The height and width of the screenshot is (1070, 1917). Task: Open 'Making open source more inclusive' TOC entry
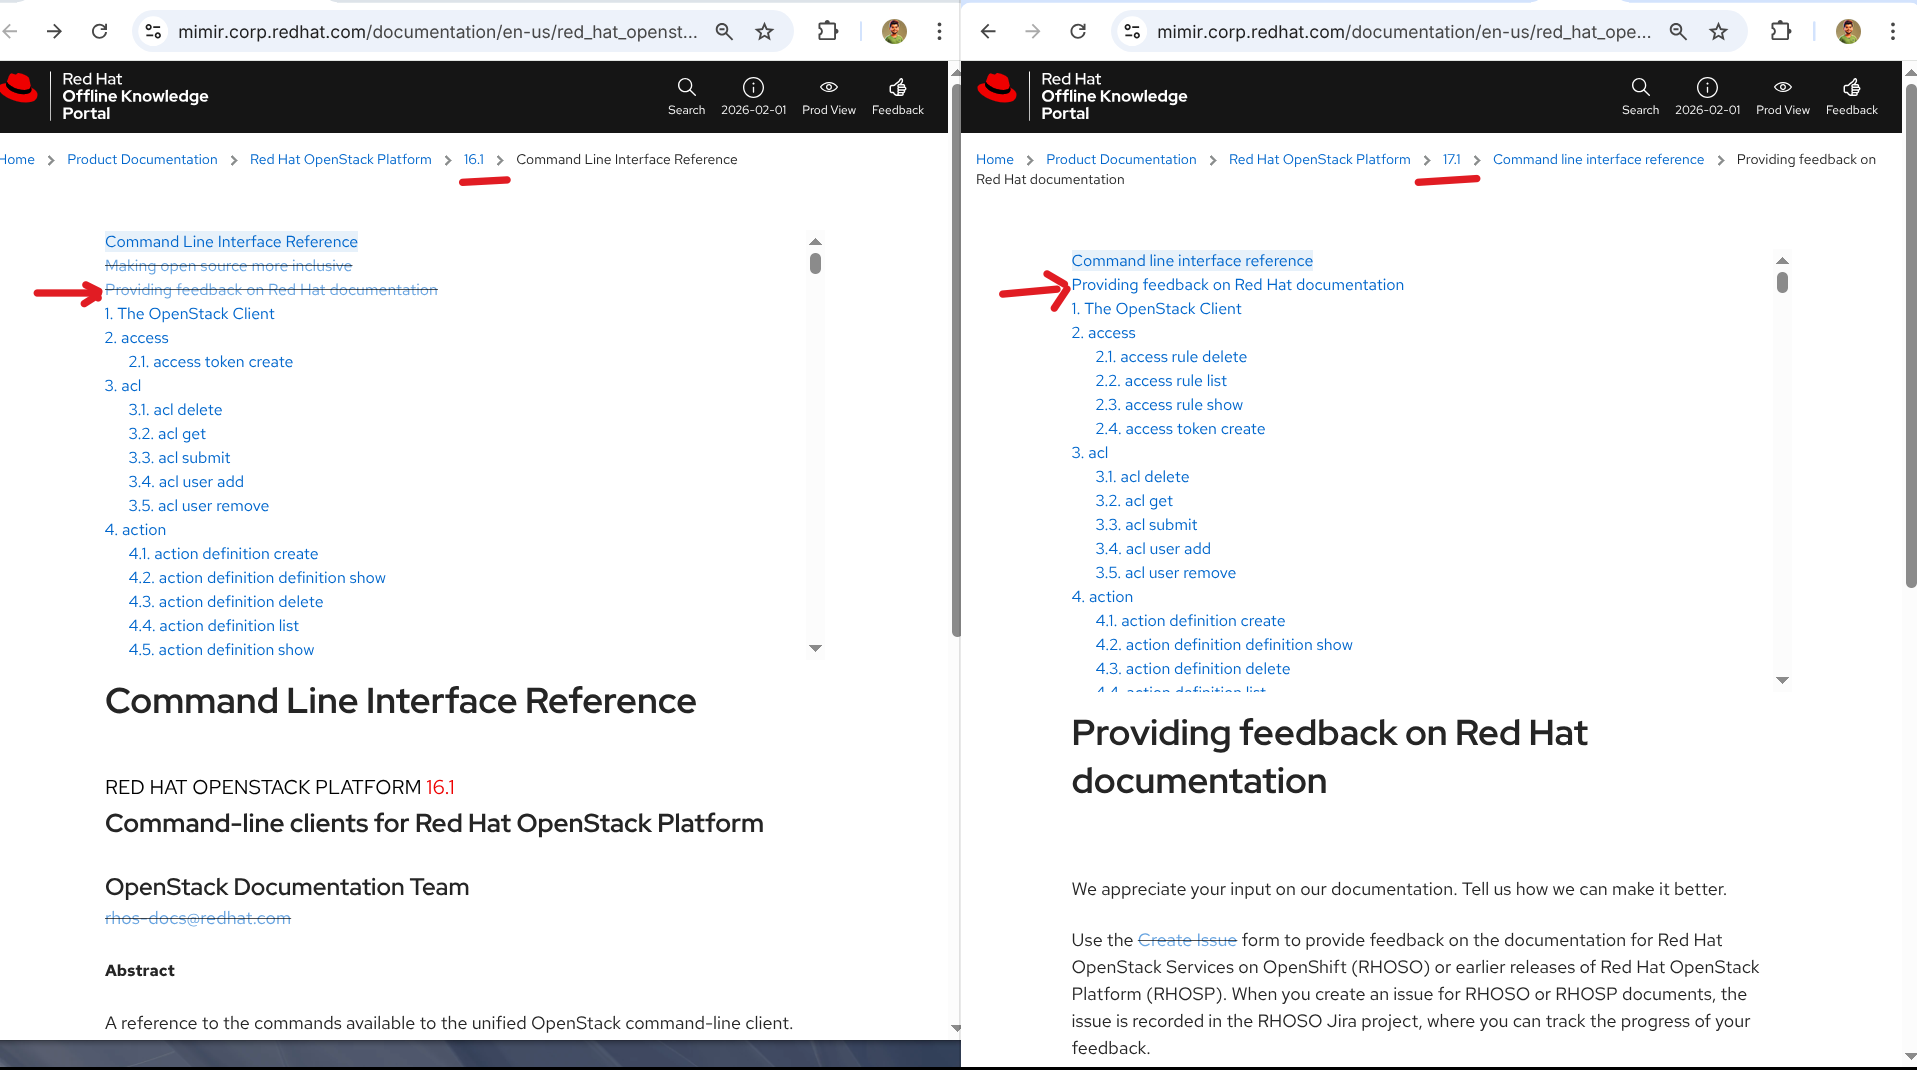click(x=229, y=266)
